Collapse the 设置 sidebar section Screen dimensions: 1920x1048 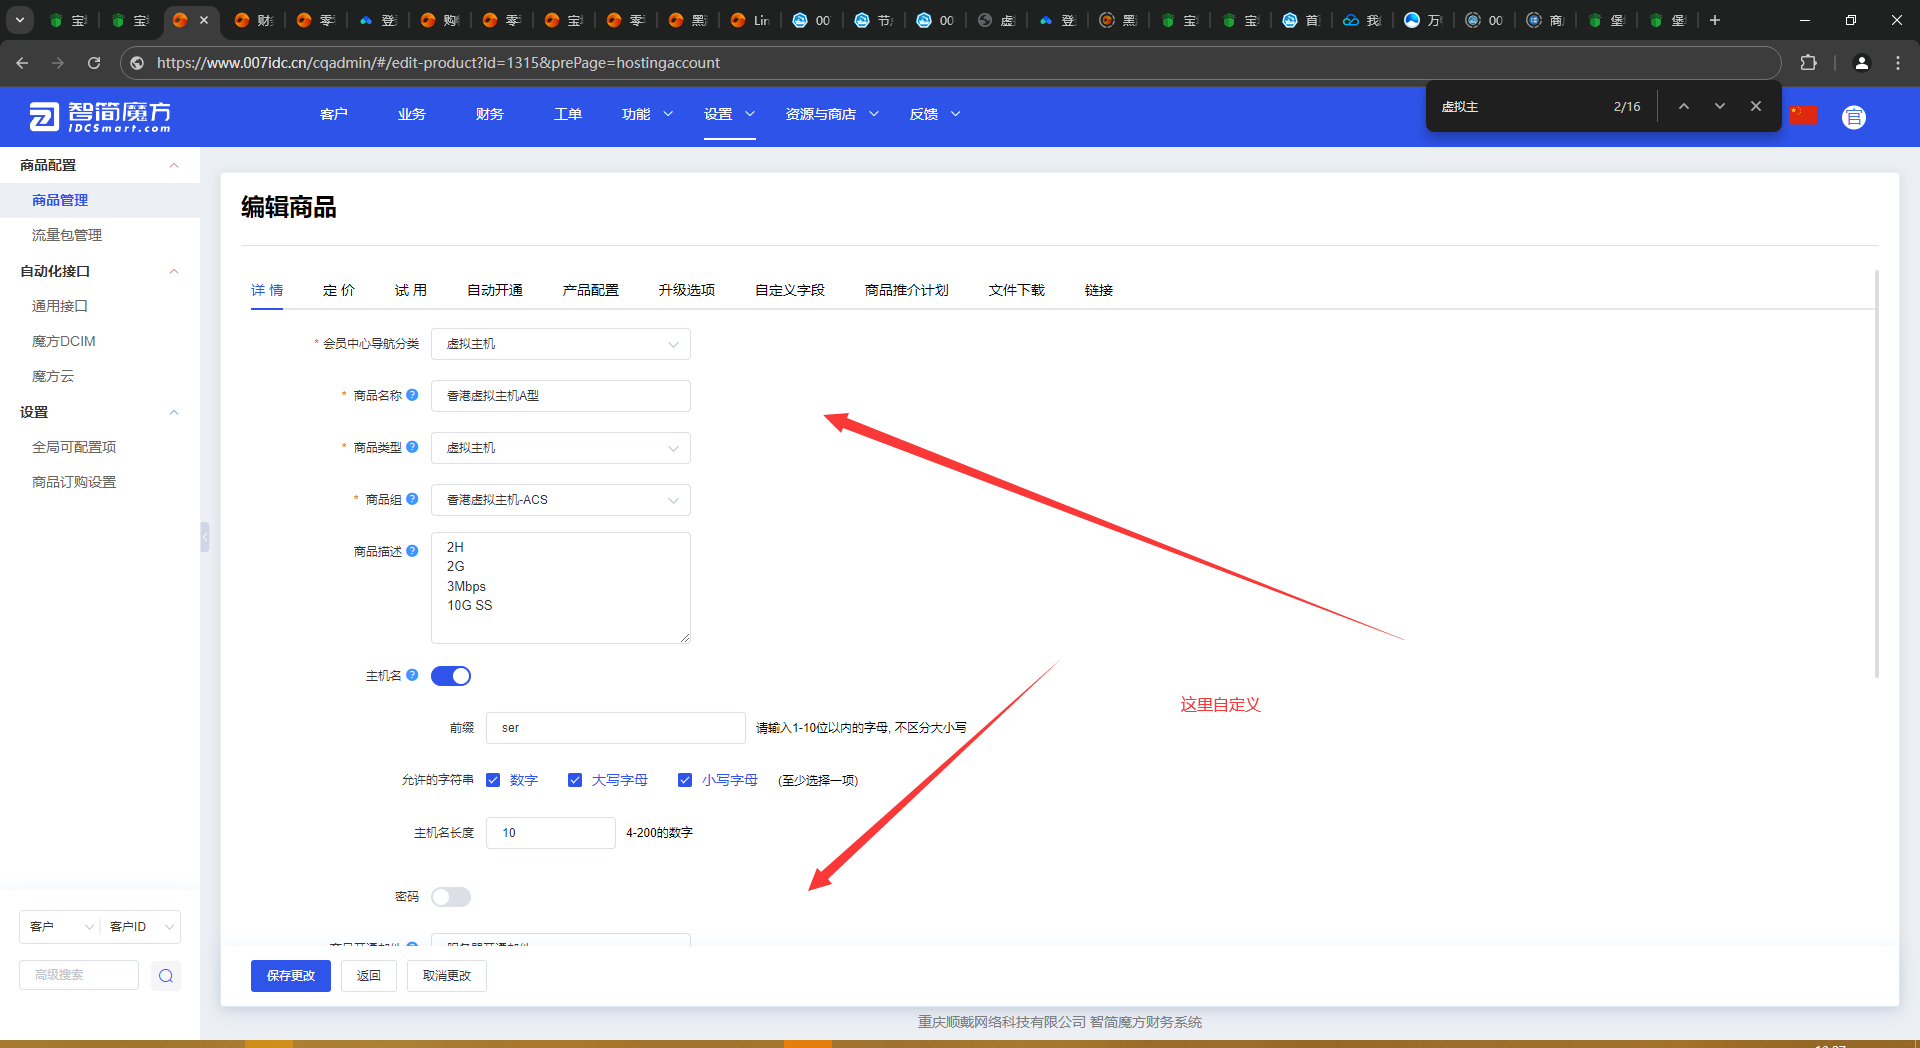[x=100, y=412]
